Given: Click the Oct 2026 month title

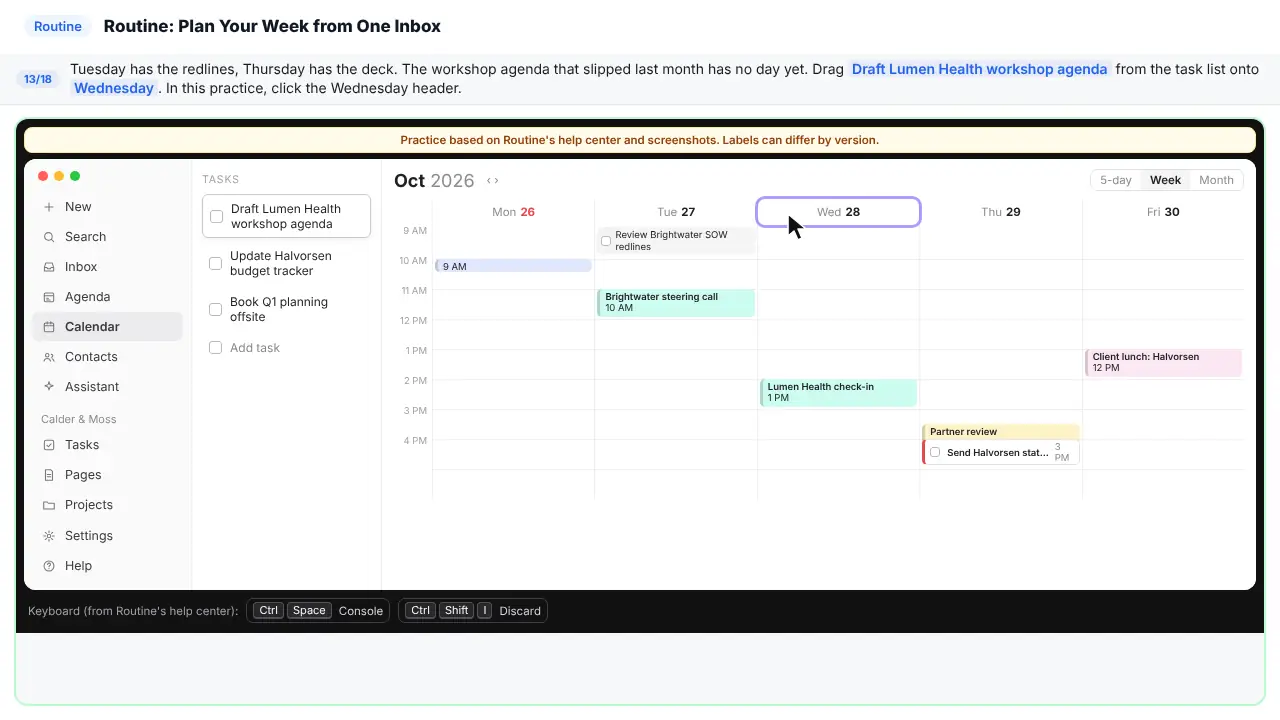Looking at the screenshot, I should 434,181.
